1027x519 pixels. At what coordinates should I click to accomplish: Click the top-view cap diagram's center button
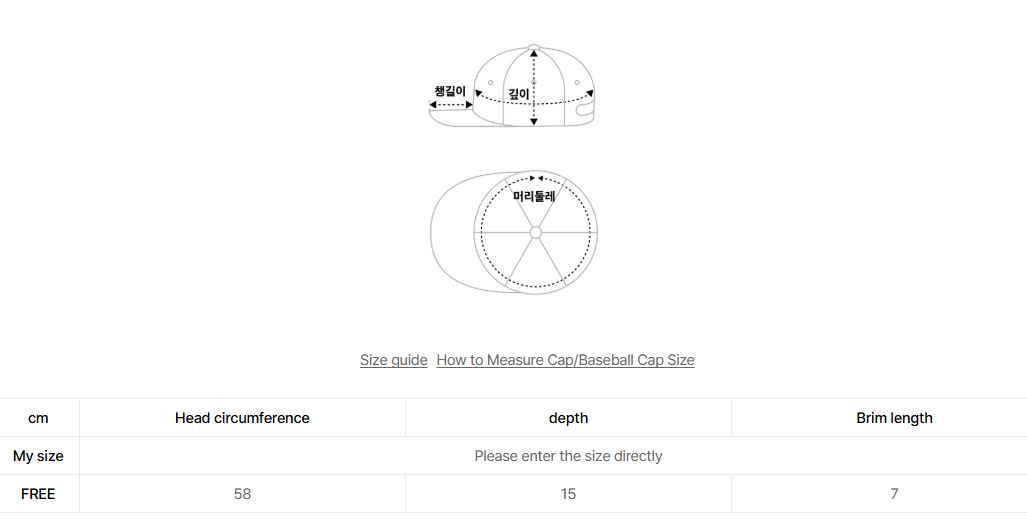tap(535, 232)
